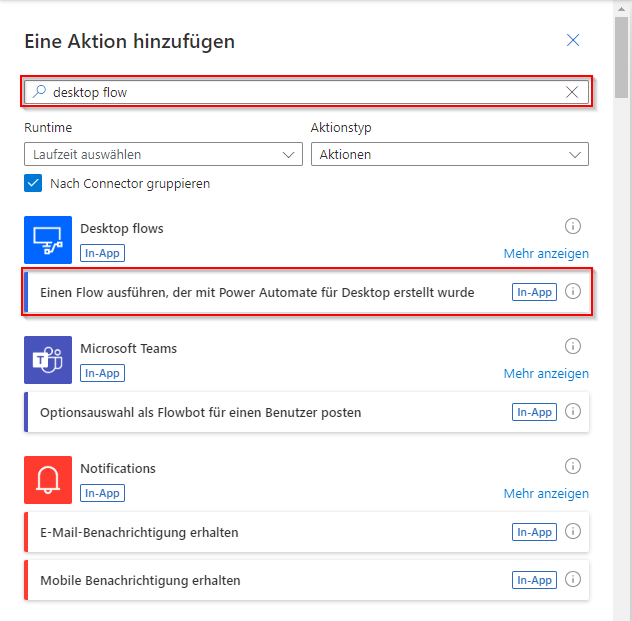Image resolution: width=632 pixels, height=621 pixels.
Task: Click the Notifications heading text
Action: (x=118, y=469)
